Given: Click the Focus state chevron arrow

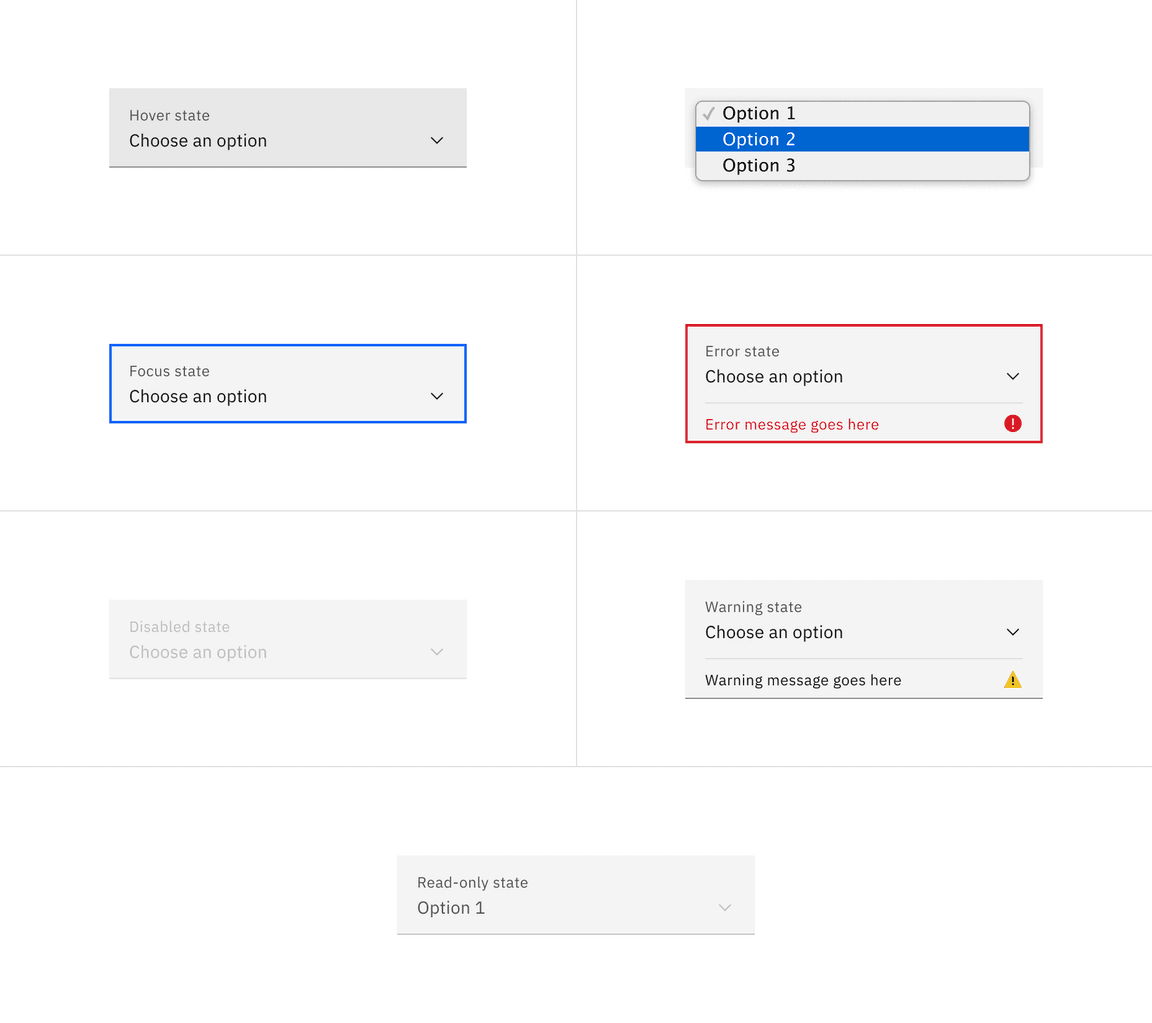Looking at the screenshot, I should pyautogui.click(x=437, y=397).
